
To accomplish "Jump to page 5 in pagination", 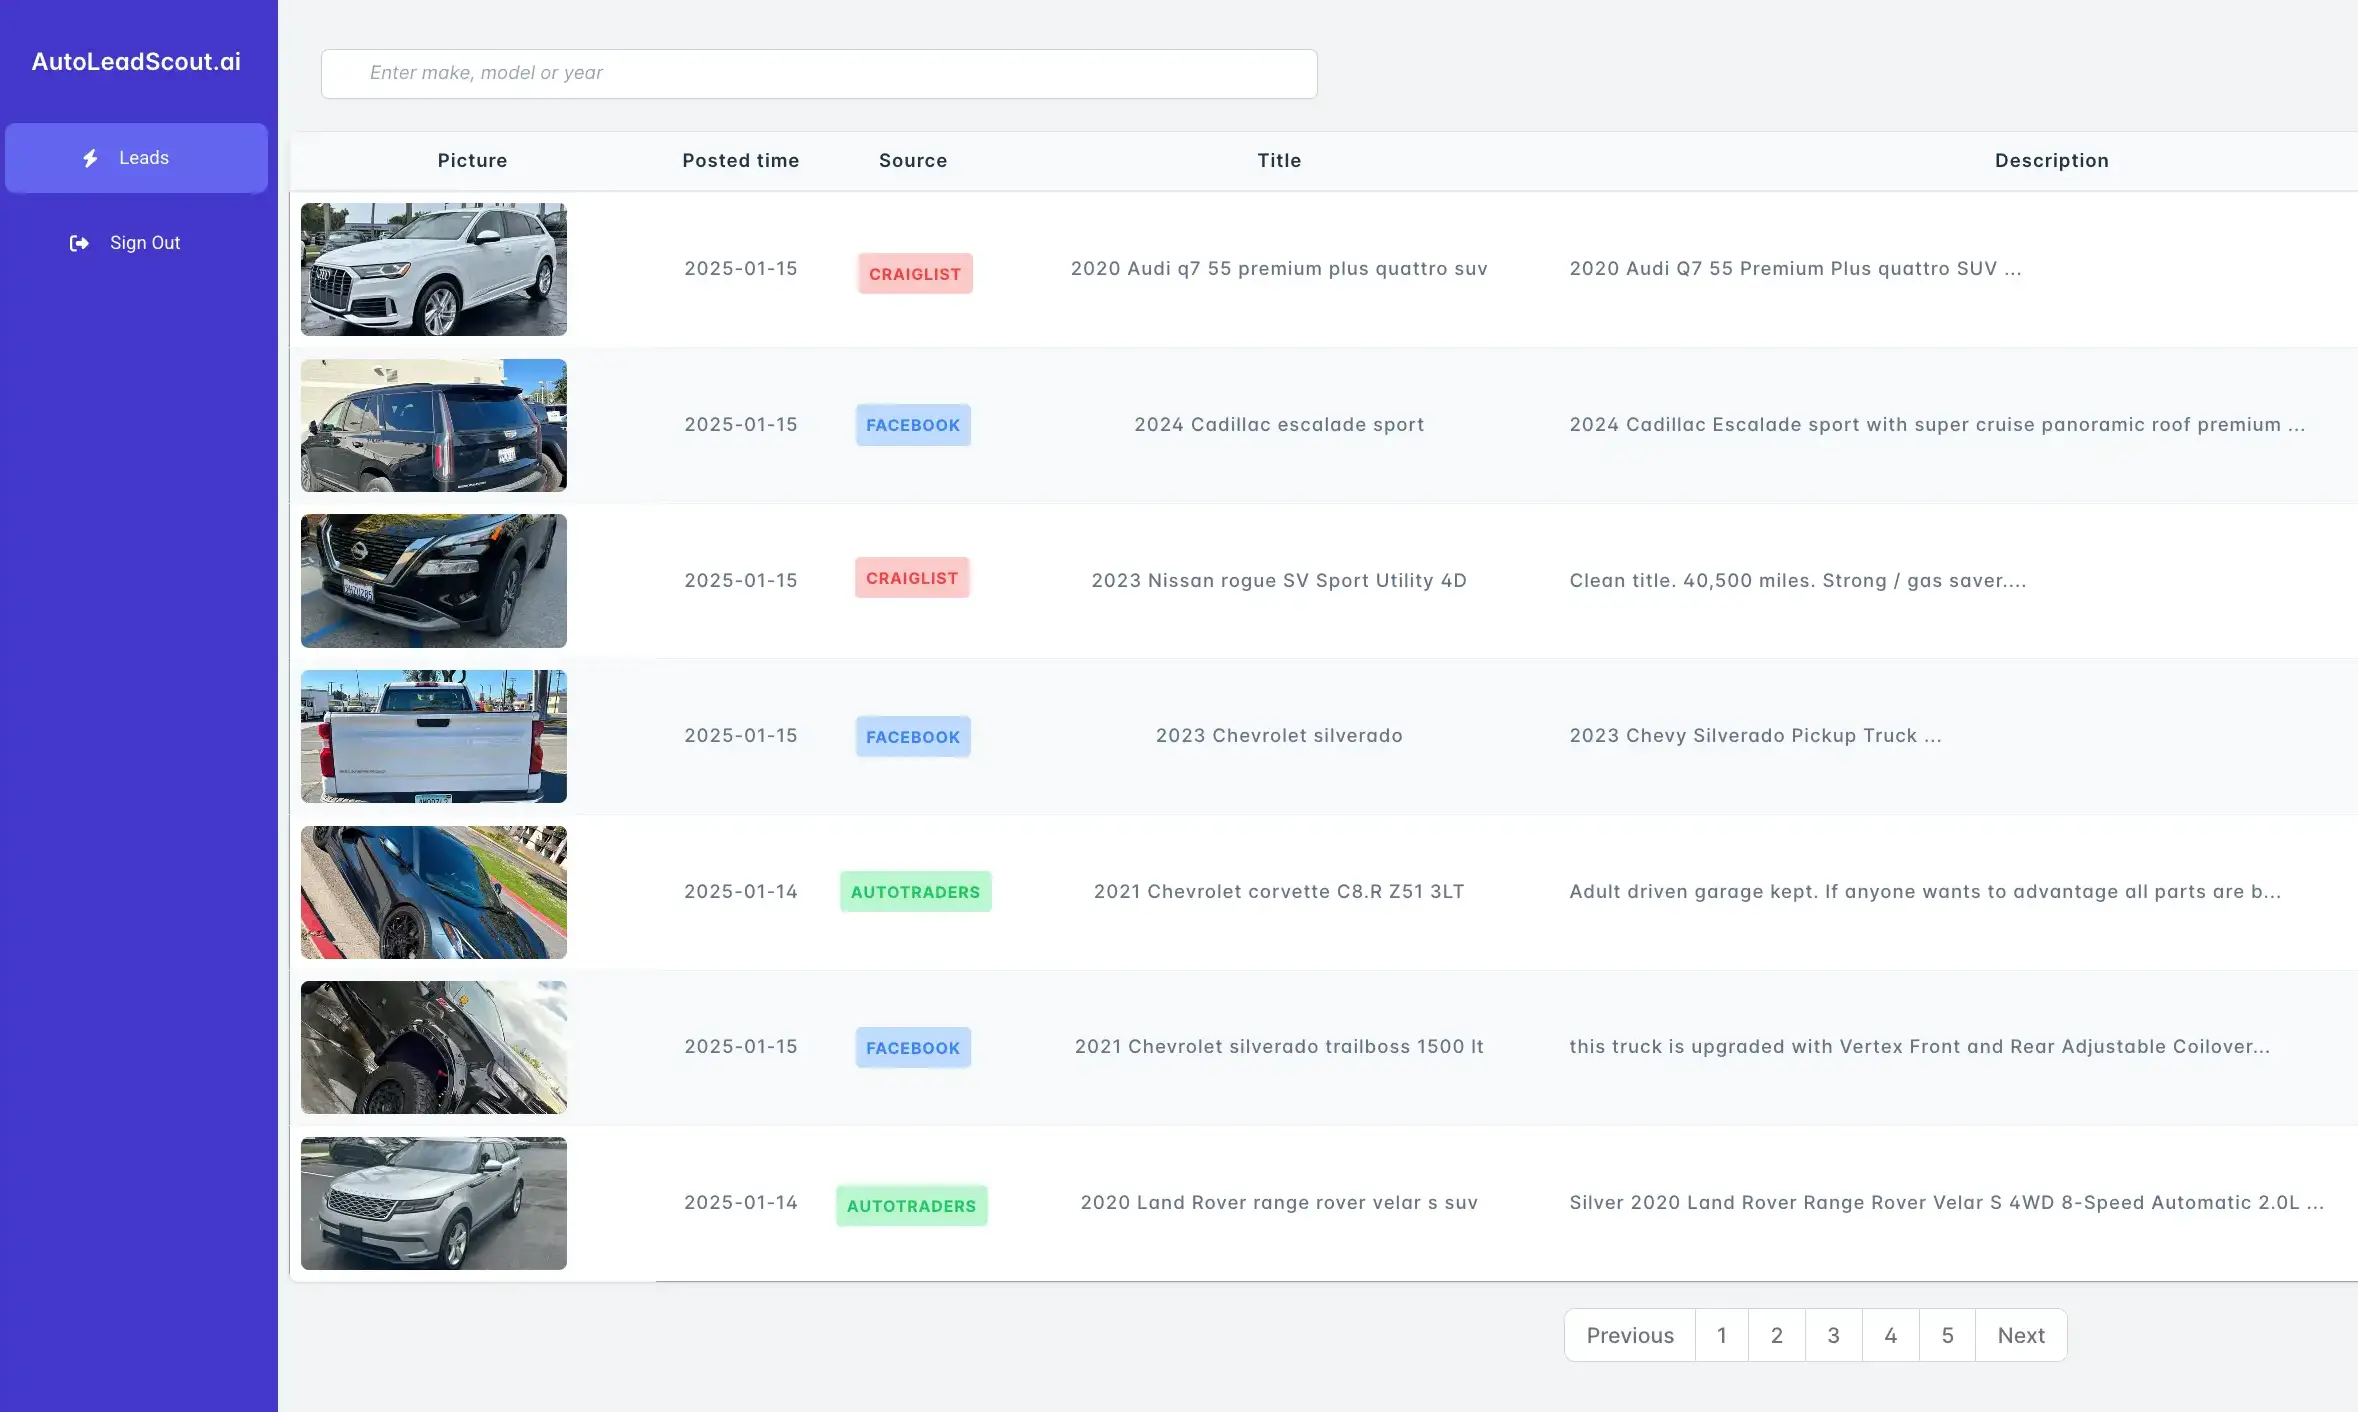I will (x=1947, y=1335).
